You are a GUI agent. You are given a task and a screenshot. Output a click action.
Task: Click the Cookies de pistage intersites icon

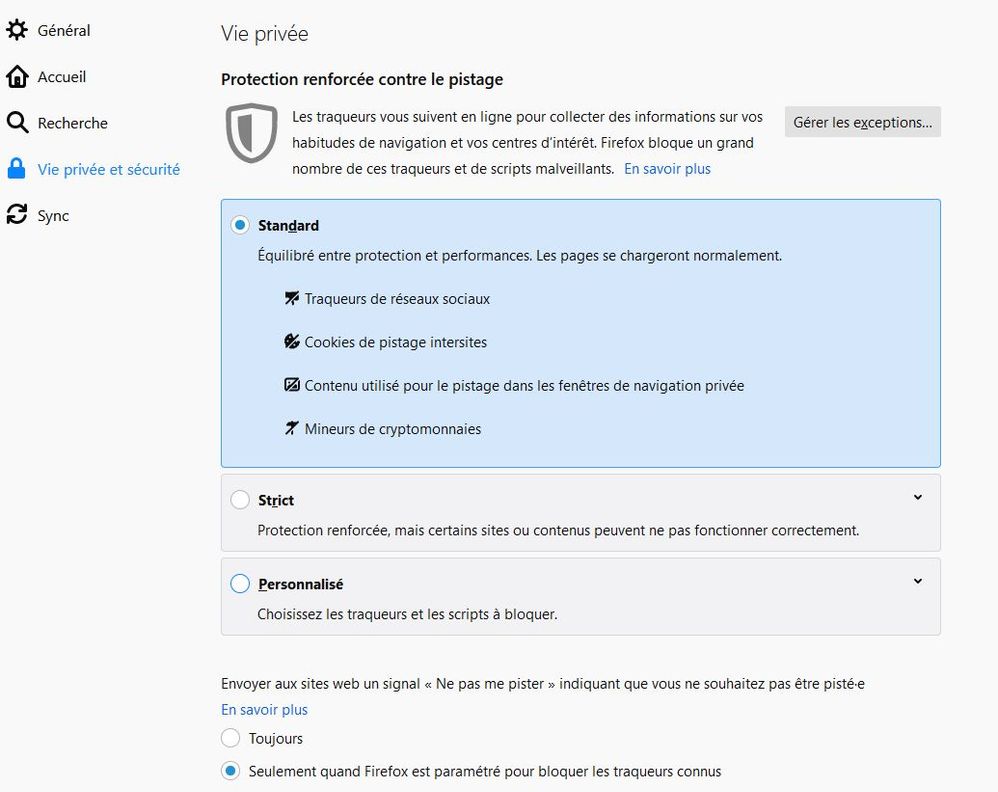(x=291, y=341)
